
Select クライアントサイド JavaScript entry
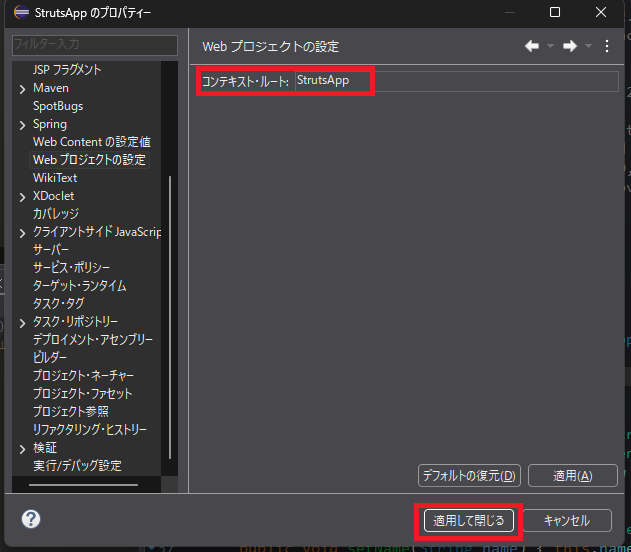point(97,232)
